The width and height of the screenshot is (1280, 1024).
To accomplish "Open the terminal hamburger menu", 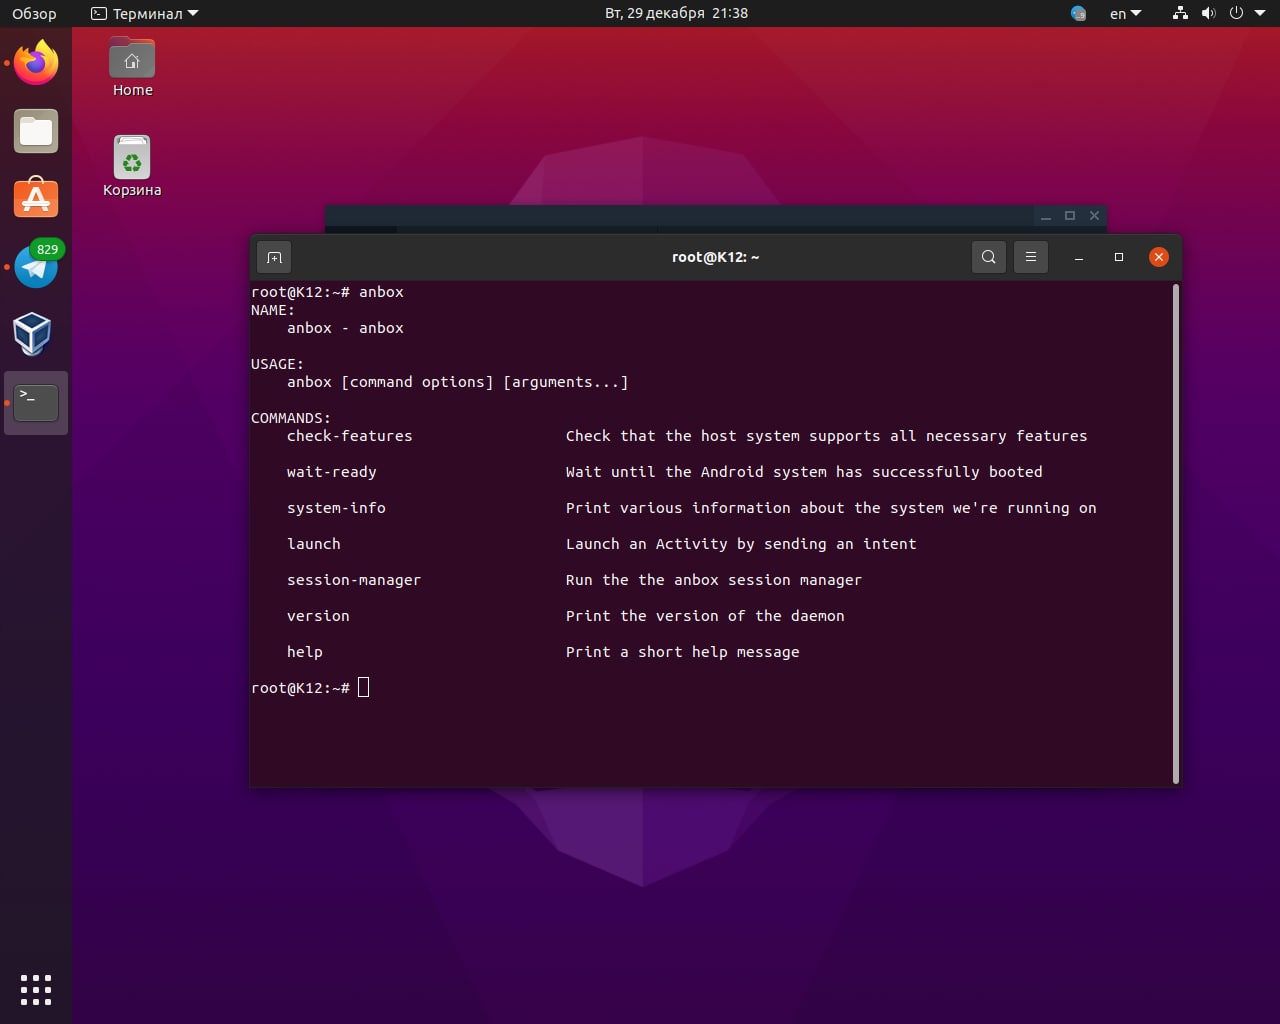I will tap(1030, 257).
